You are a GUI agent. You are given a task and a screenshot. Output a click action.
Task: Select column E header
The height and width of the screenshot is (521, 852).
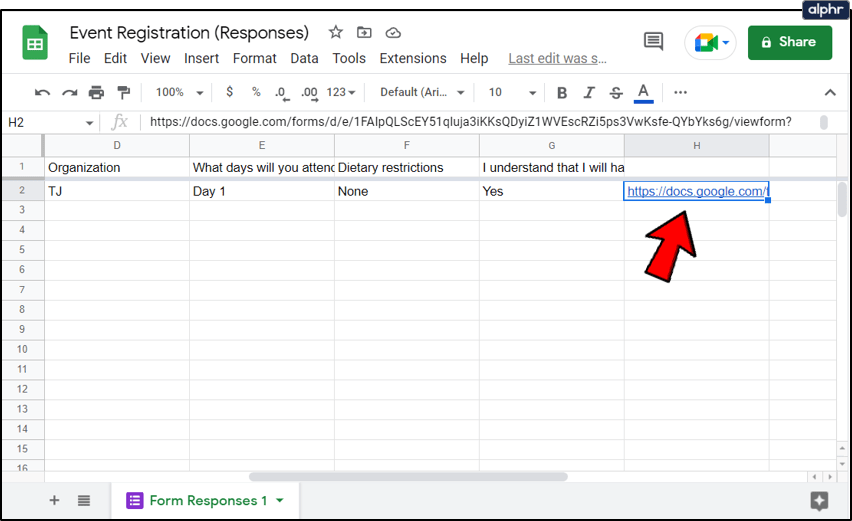tap(262, 145)
